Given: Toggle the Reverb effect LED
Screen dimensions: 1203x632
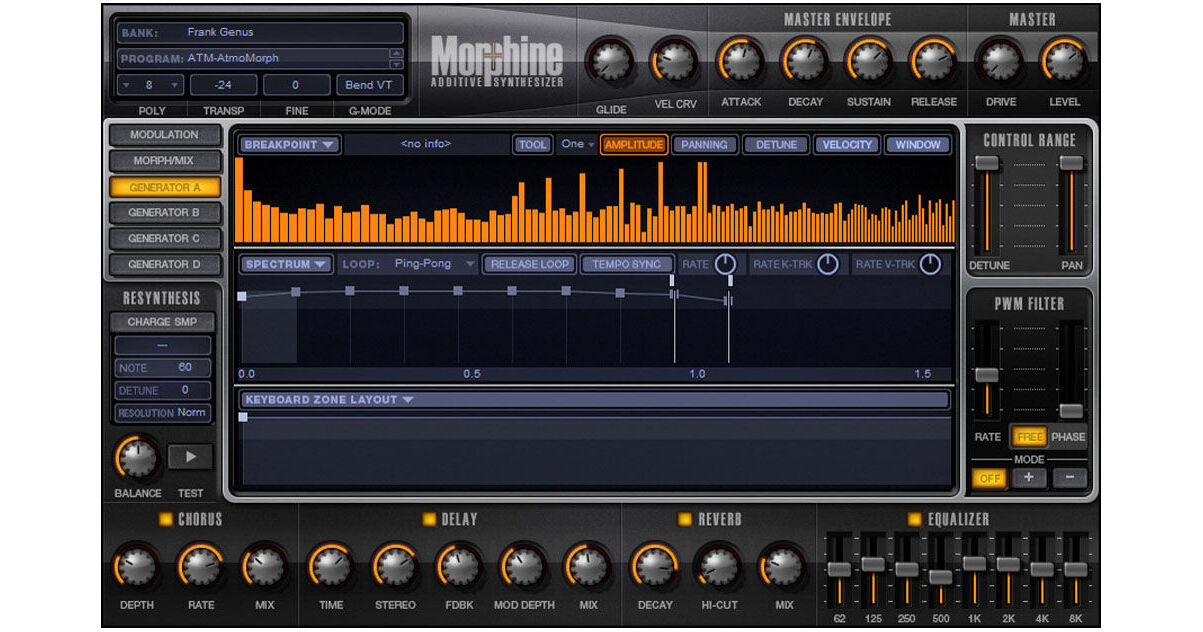Looking at the screenshot, I should (685, 519).
